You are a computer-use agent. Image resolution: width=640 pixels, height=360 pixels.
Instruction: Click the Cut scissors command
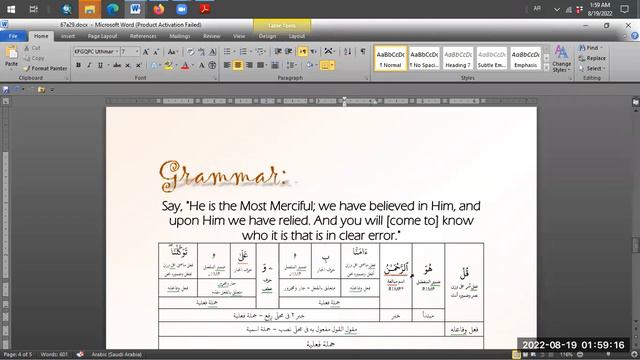point(33,48)
